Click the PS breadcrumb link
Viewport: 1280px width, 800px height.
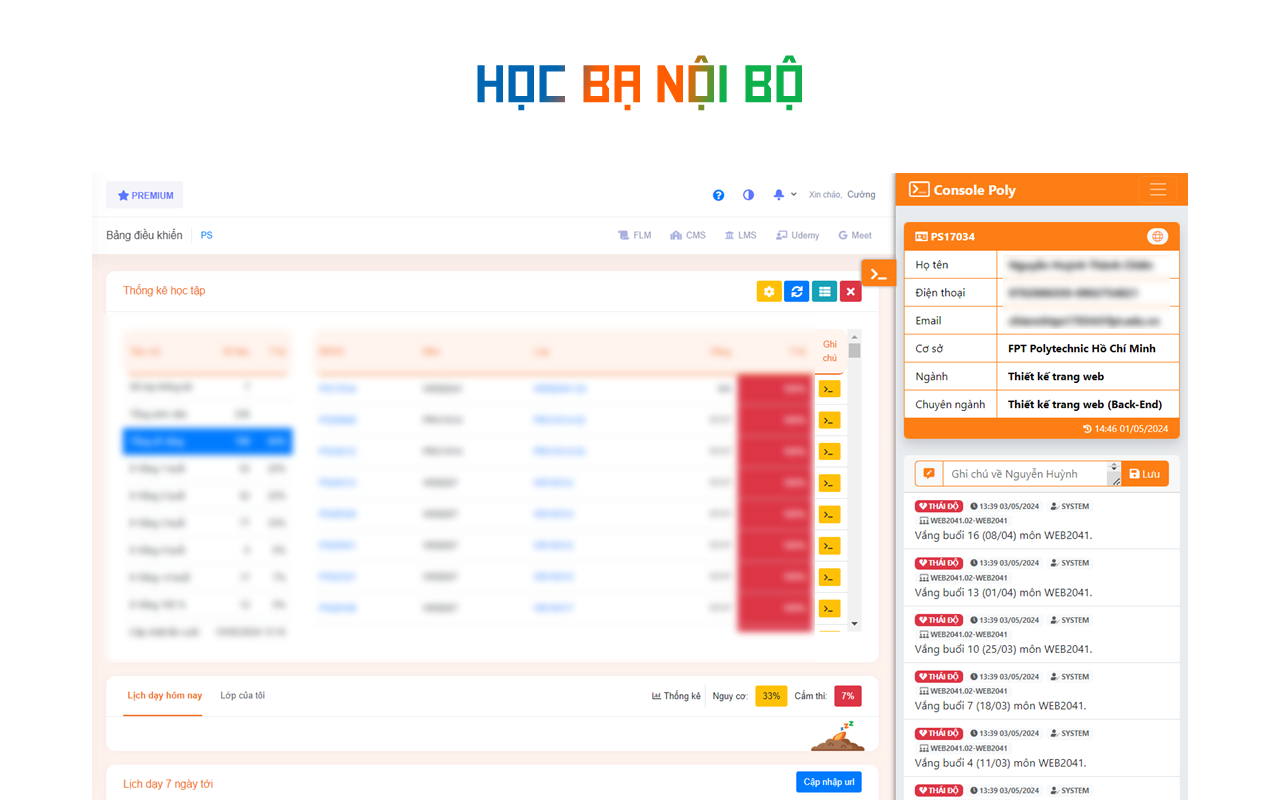tap(206, 235)
